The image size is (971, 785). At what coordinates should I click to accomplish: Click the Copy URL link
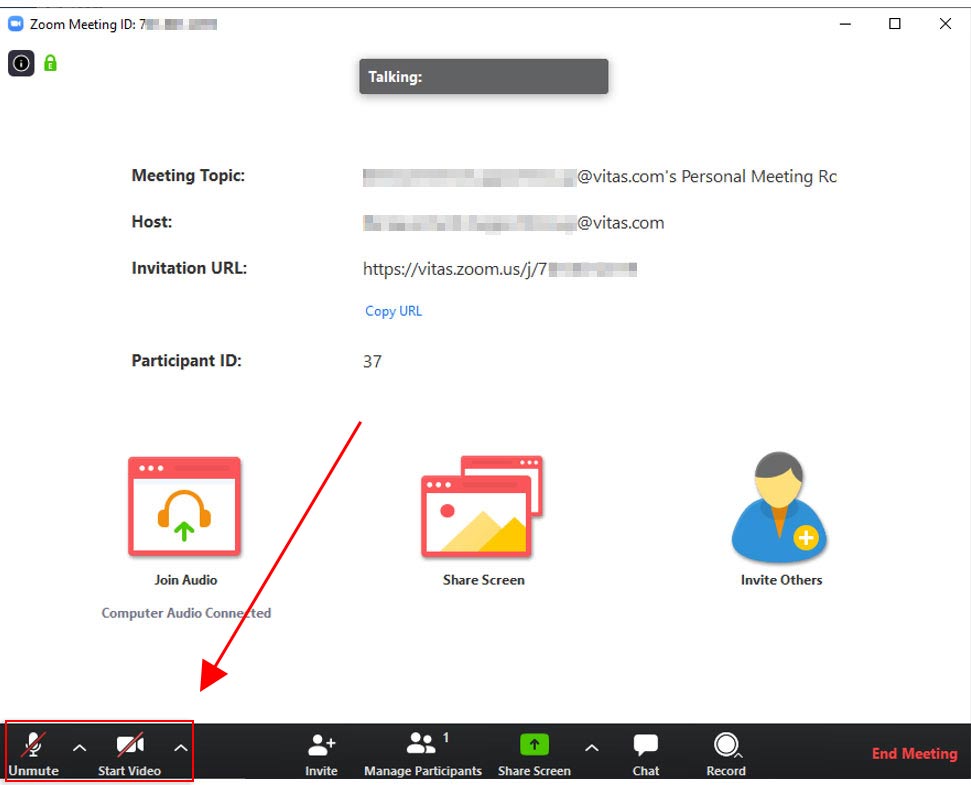pos(392,311)
